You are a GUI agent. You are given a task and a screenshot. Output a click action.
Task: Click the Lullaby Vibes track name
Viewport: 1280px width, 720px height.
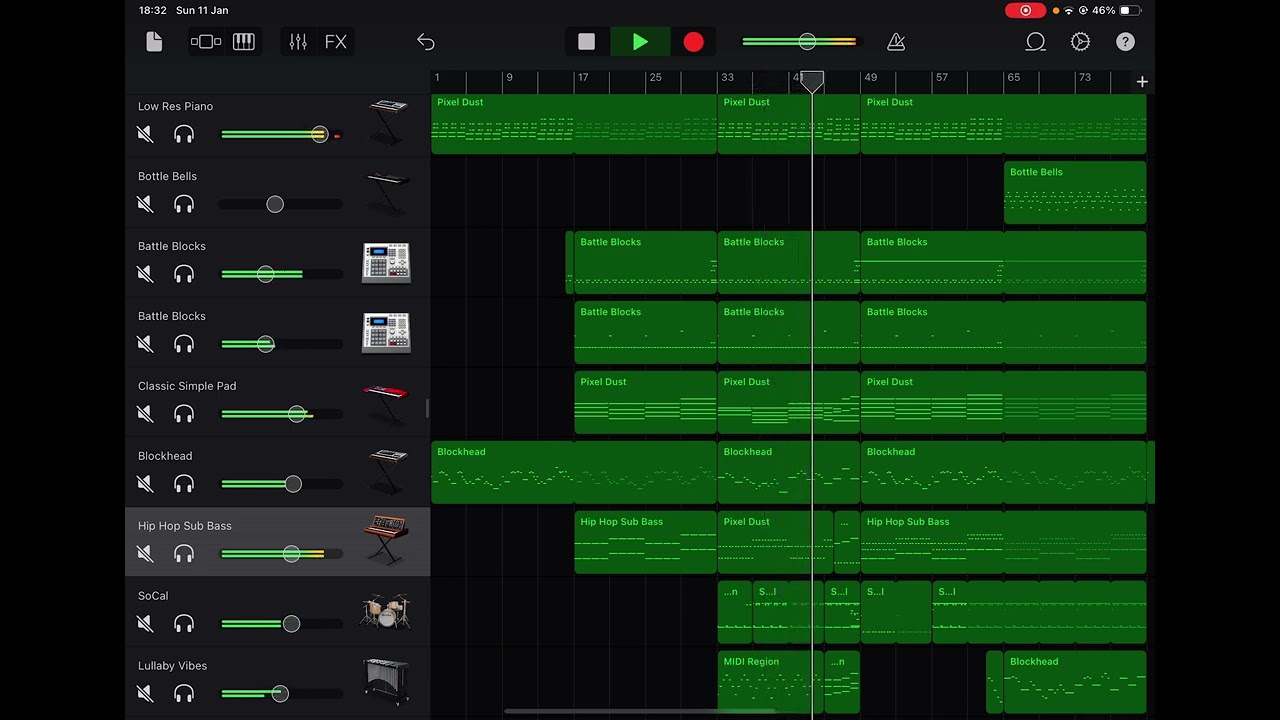[x=172, y=666]
